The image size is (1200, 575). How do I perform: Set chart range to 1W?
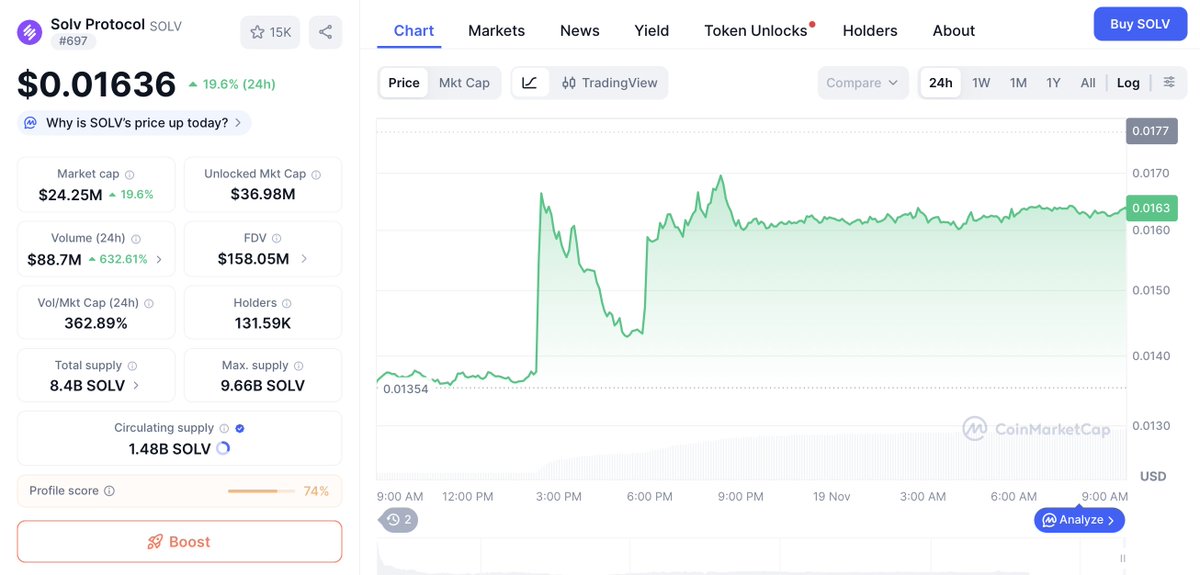[x=981, y=83]
